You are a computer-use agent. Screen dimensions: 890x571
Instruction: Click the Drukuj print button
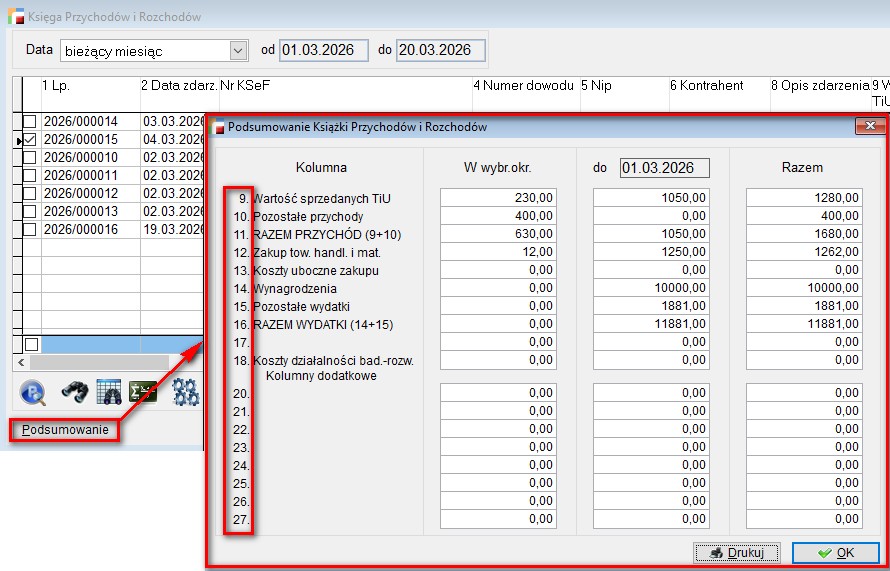736,553
